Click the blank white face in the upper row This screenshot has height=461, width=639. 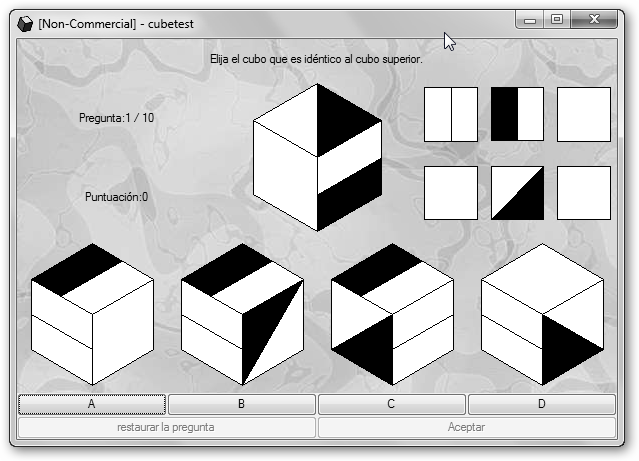tap(583, 114)
